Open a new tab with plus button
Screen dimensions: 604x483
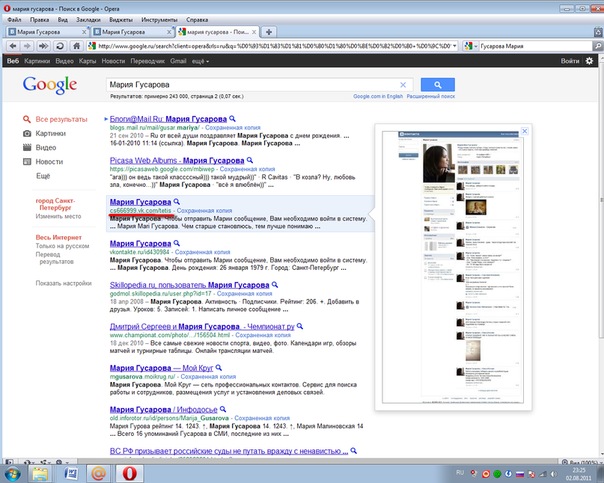tap(269, 32)
